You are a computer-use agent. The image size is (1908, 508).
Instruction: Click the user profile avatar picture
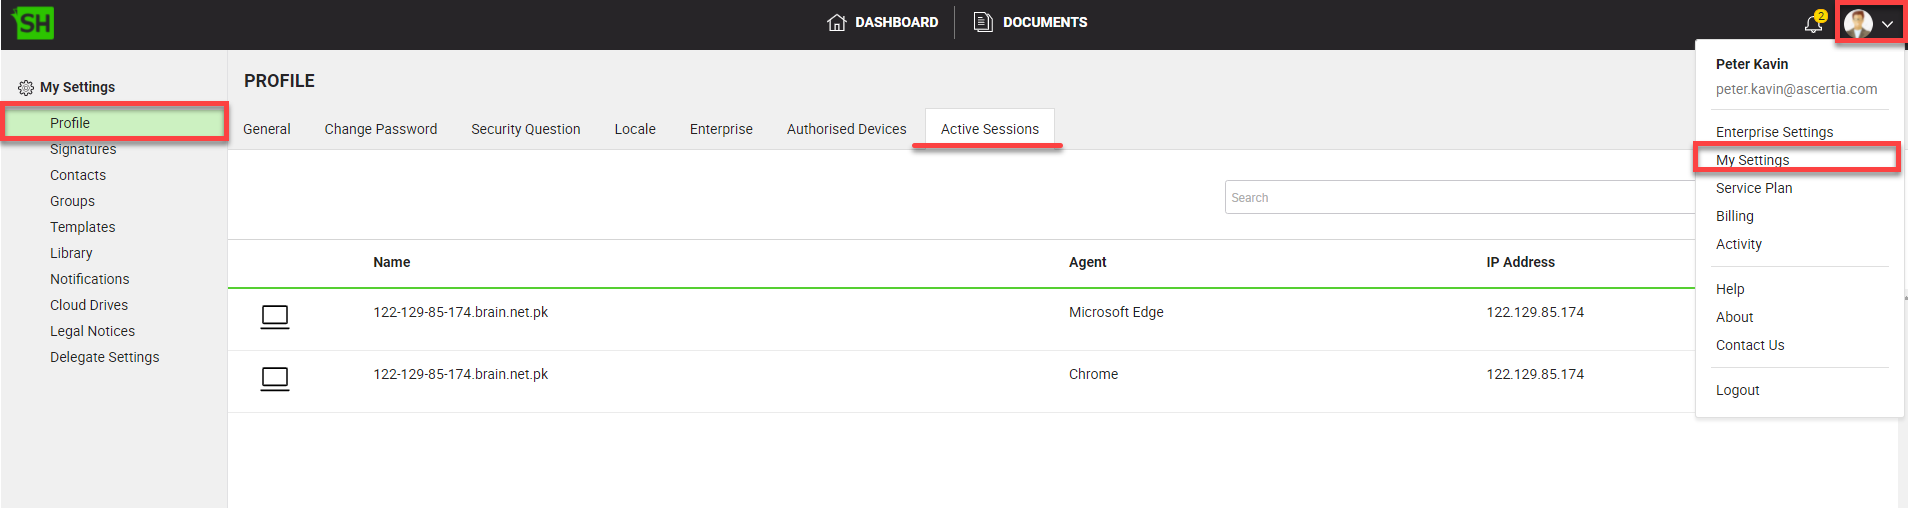tap(1858, 23)
